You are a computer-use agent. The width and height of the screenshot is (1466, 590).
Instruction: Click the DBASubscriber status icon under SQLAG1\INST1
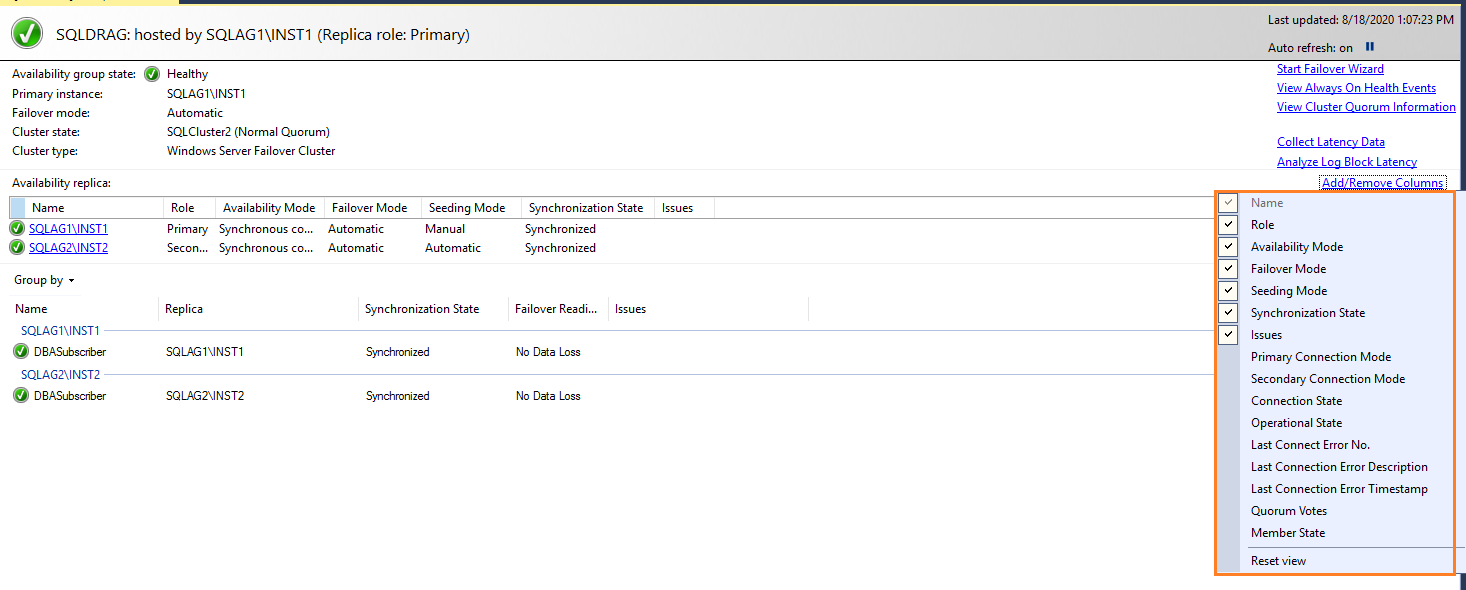tap(21, 352)
